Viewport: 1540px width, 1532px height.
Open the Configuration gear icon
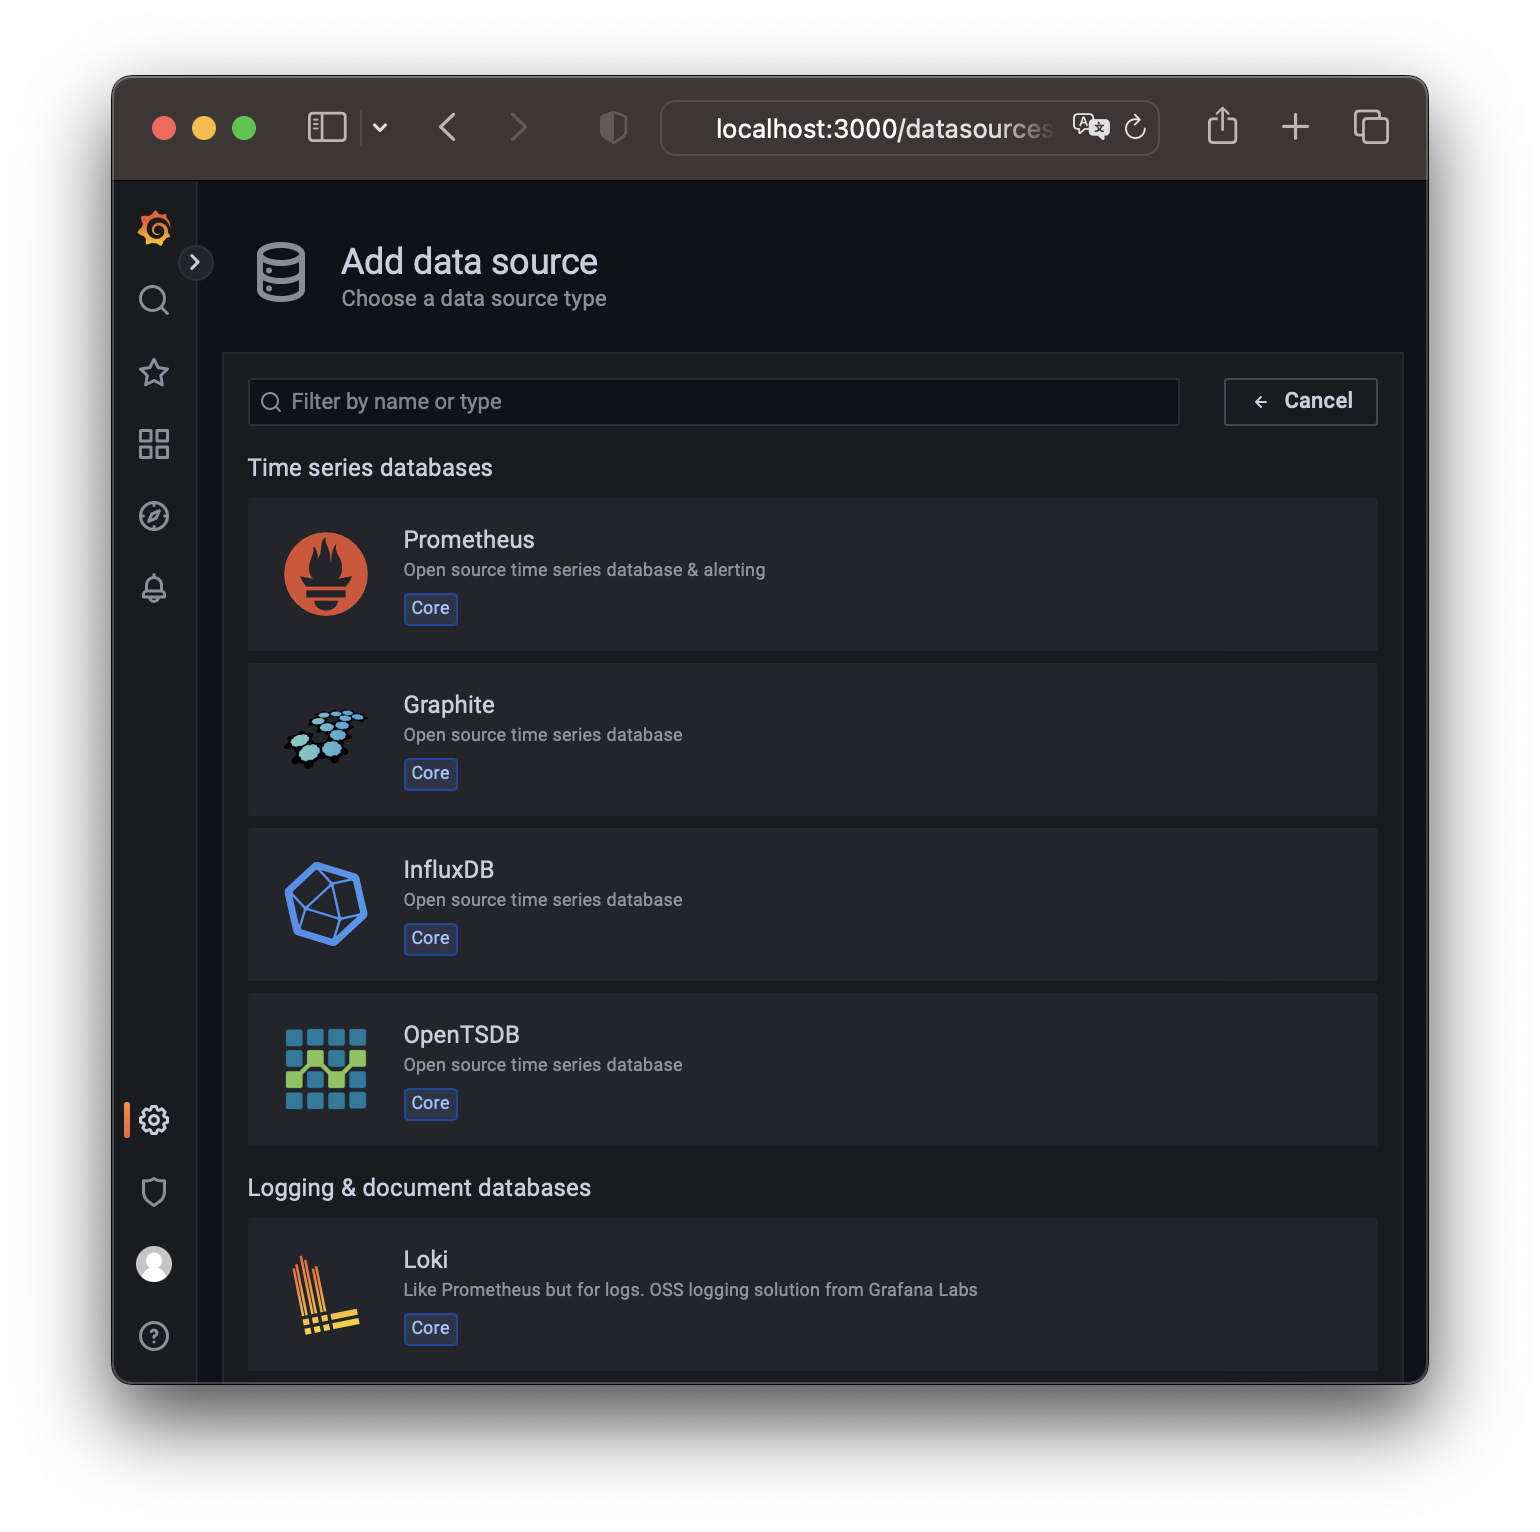pos(154,1120)
